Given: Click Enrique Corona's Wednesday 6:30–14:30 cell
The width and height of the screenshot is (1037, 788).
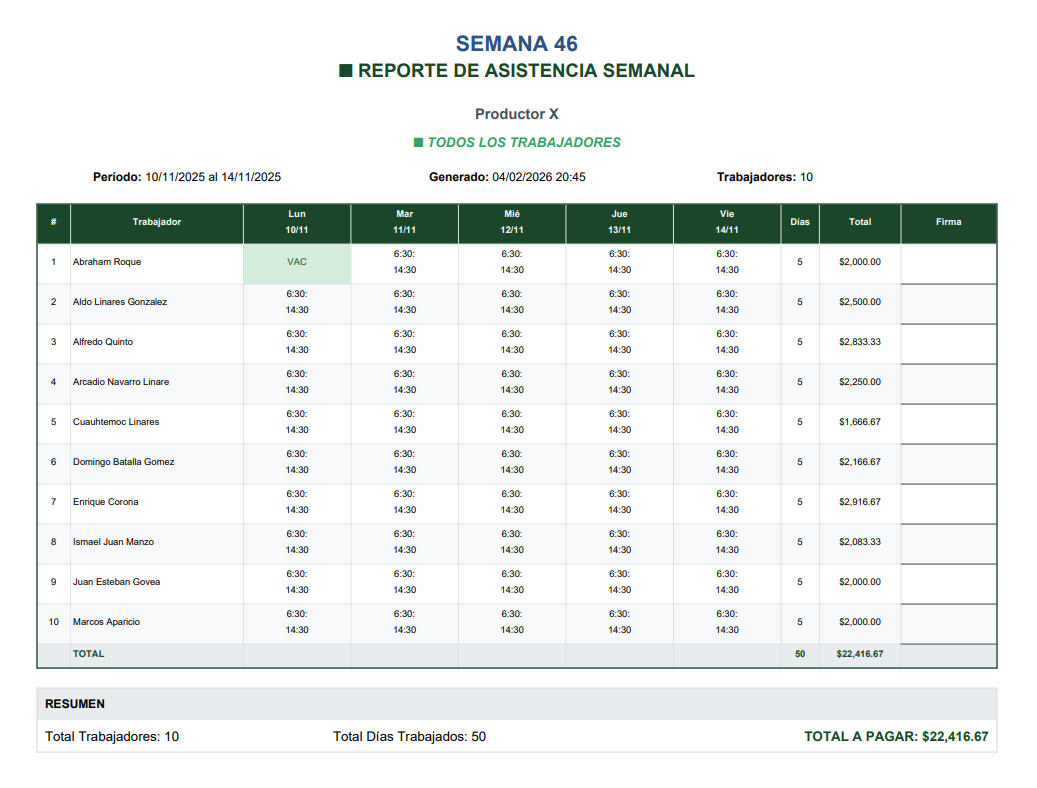Looking at the screenshot, I should coord(512,502).
